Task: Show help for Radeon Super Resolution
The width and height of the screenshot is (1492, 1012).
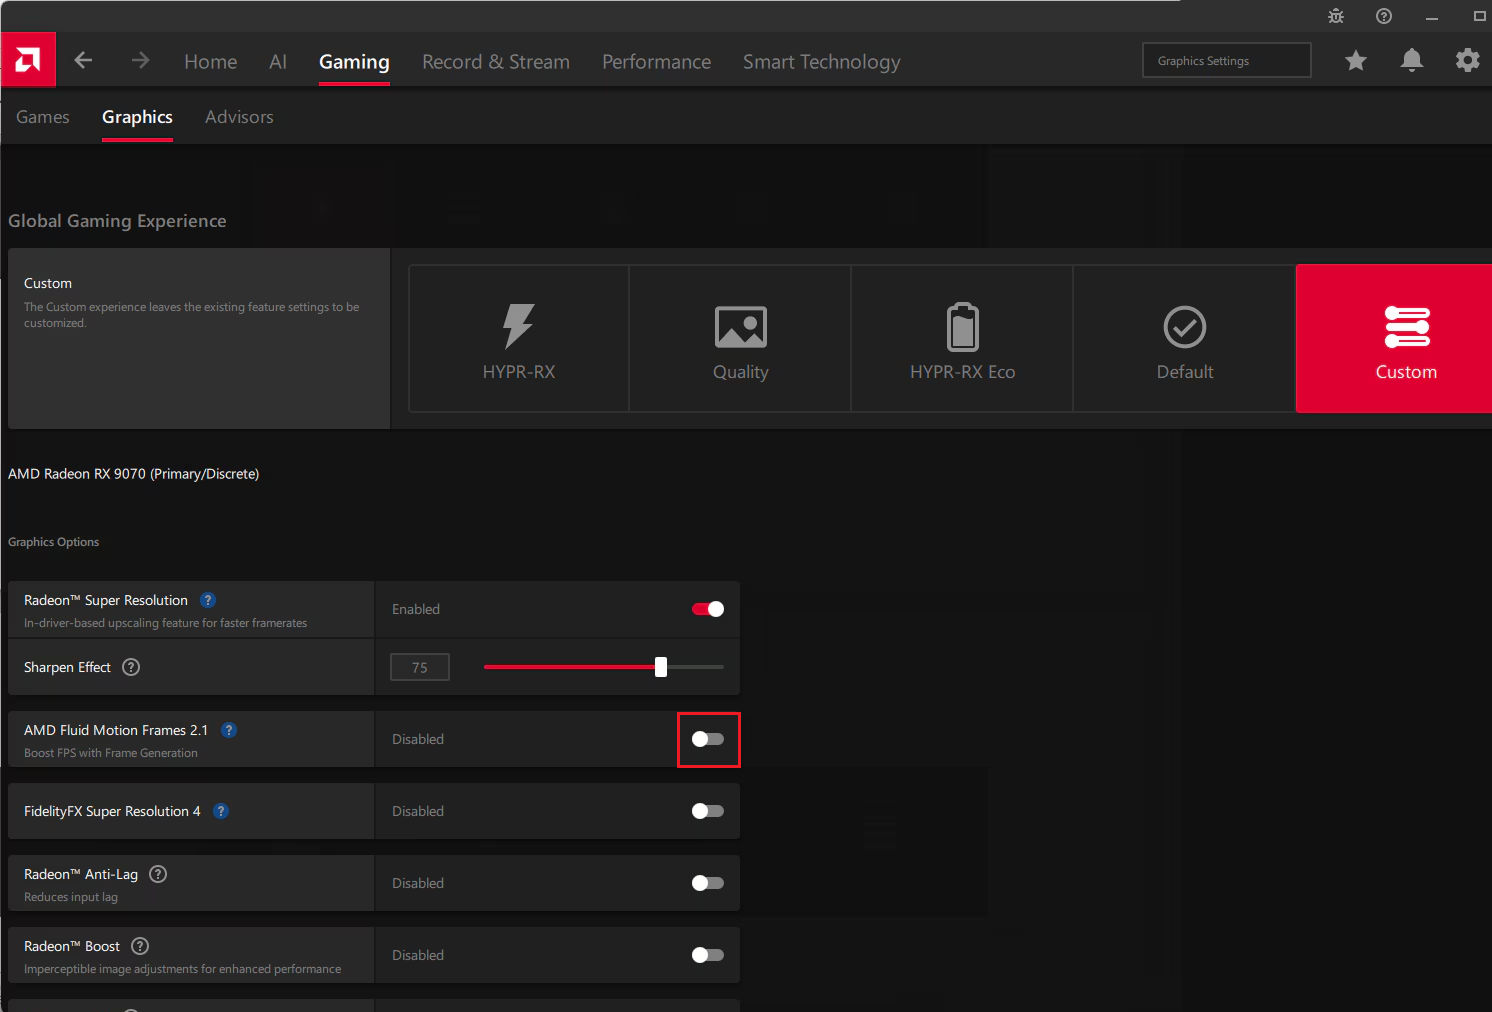Action: (x=208, y=600)
